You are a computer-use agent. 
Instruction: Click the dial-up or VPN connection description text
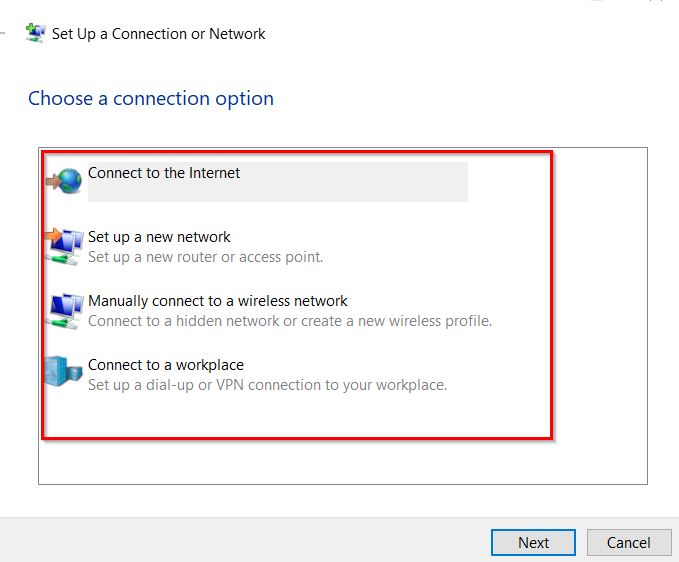(267, 385)
